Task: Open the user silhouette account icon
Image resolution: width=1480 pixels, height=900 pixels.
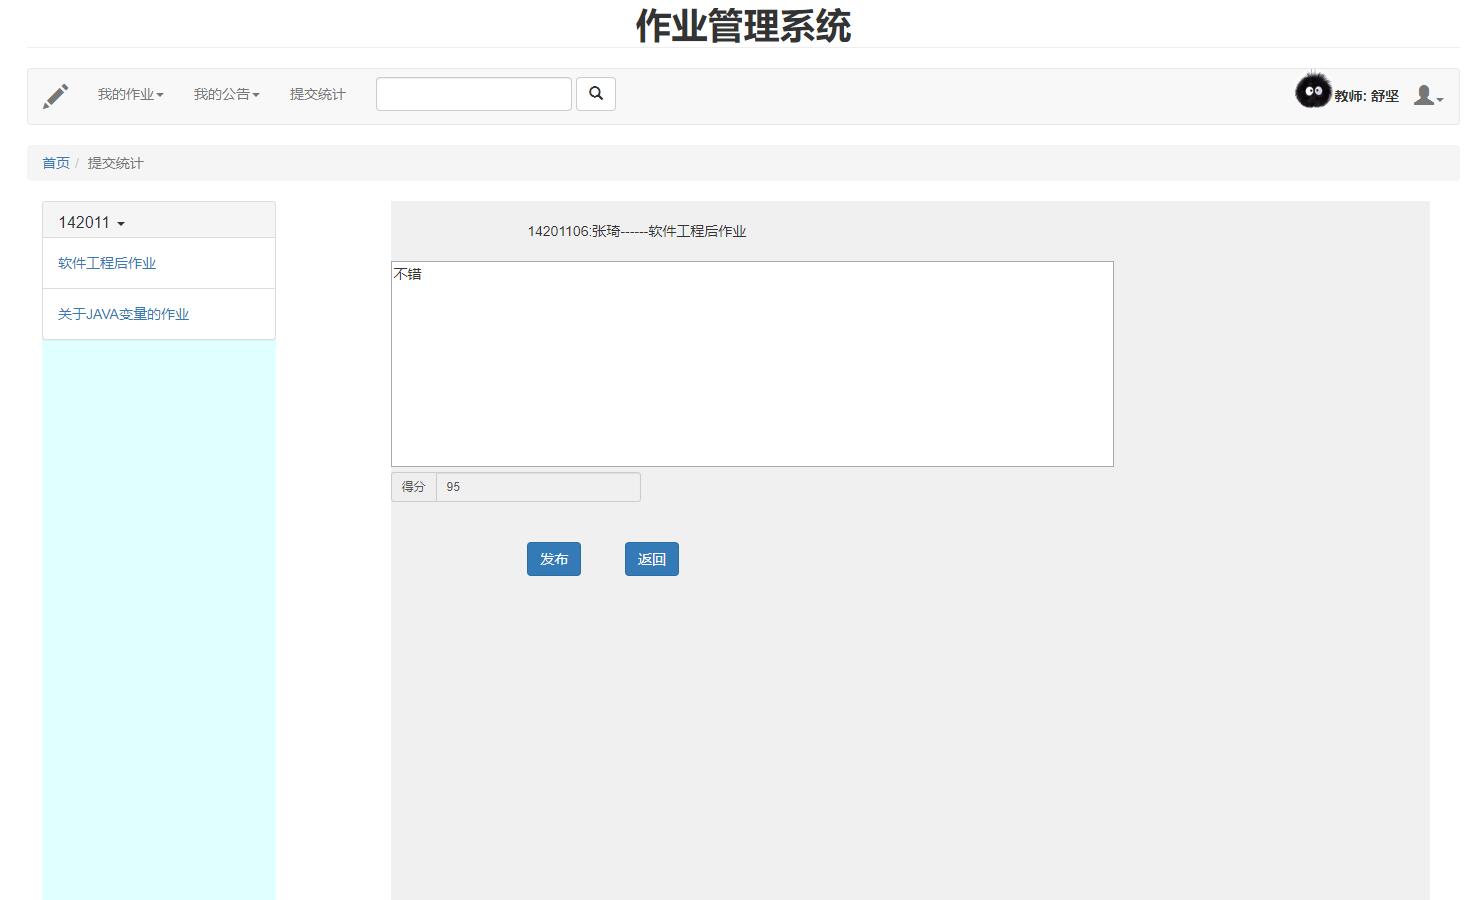Action: click(x=1424, y=95)
